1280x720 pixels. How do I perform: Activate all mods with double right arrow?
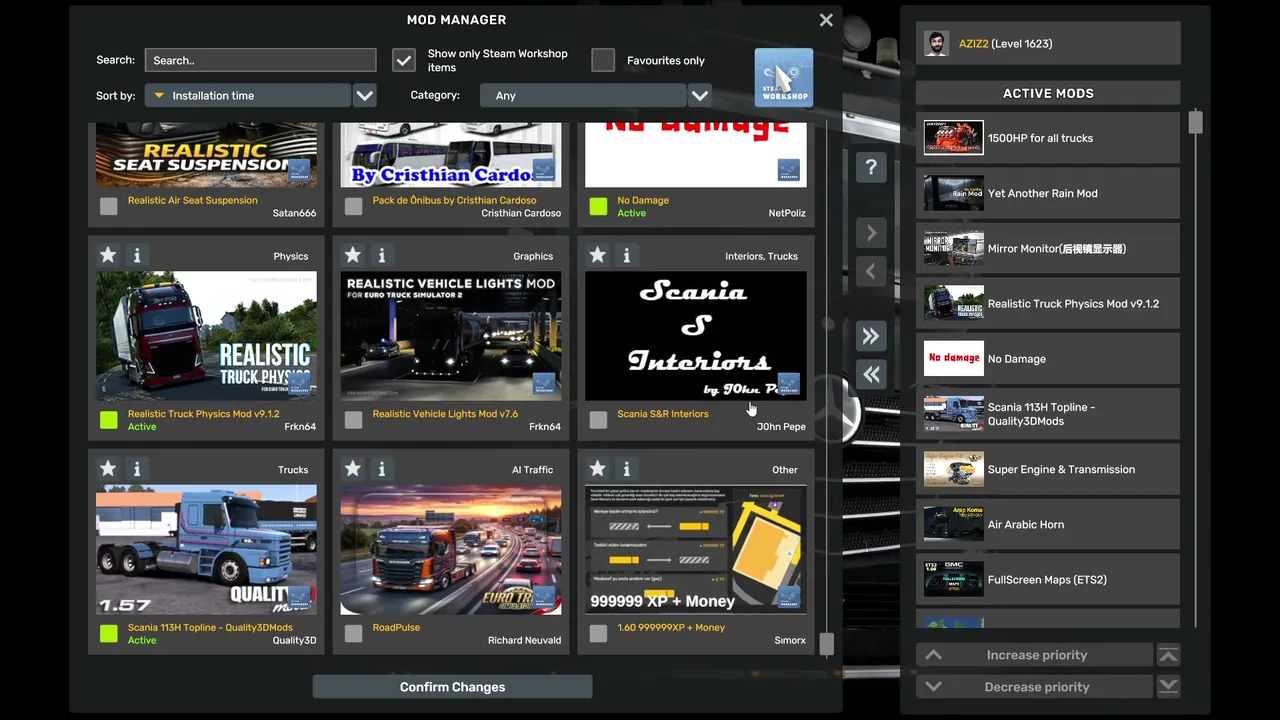[x=871, y=336]
